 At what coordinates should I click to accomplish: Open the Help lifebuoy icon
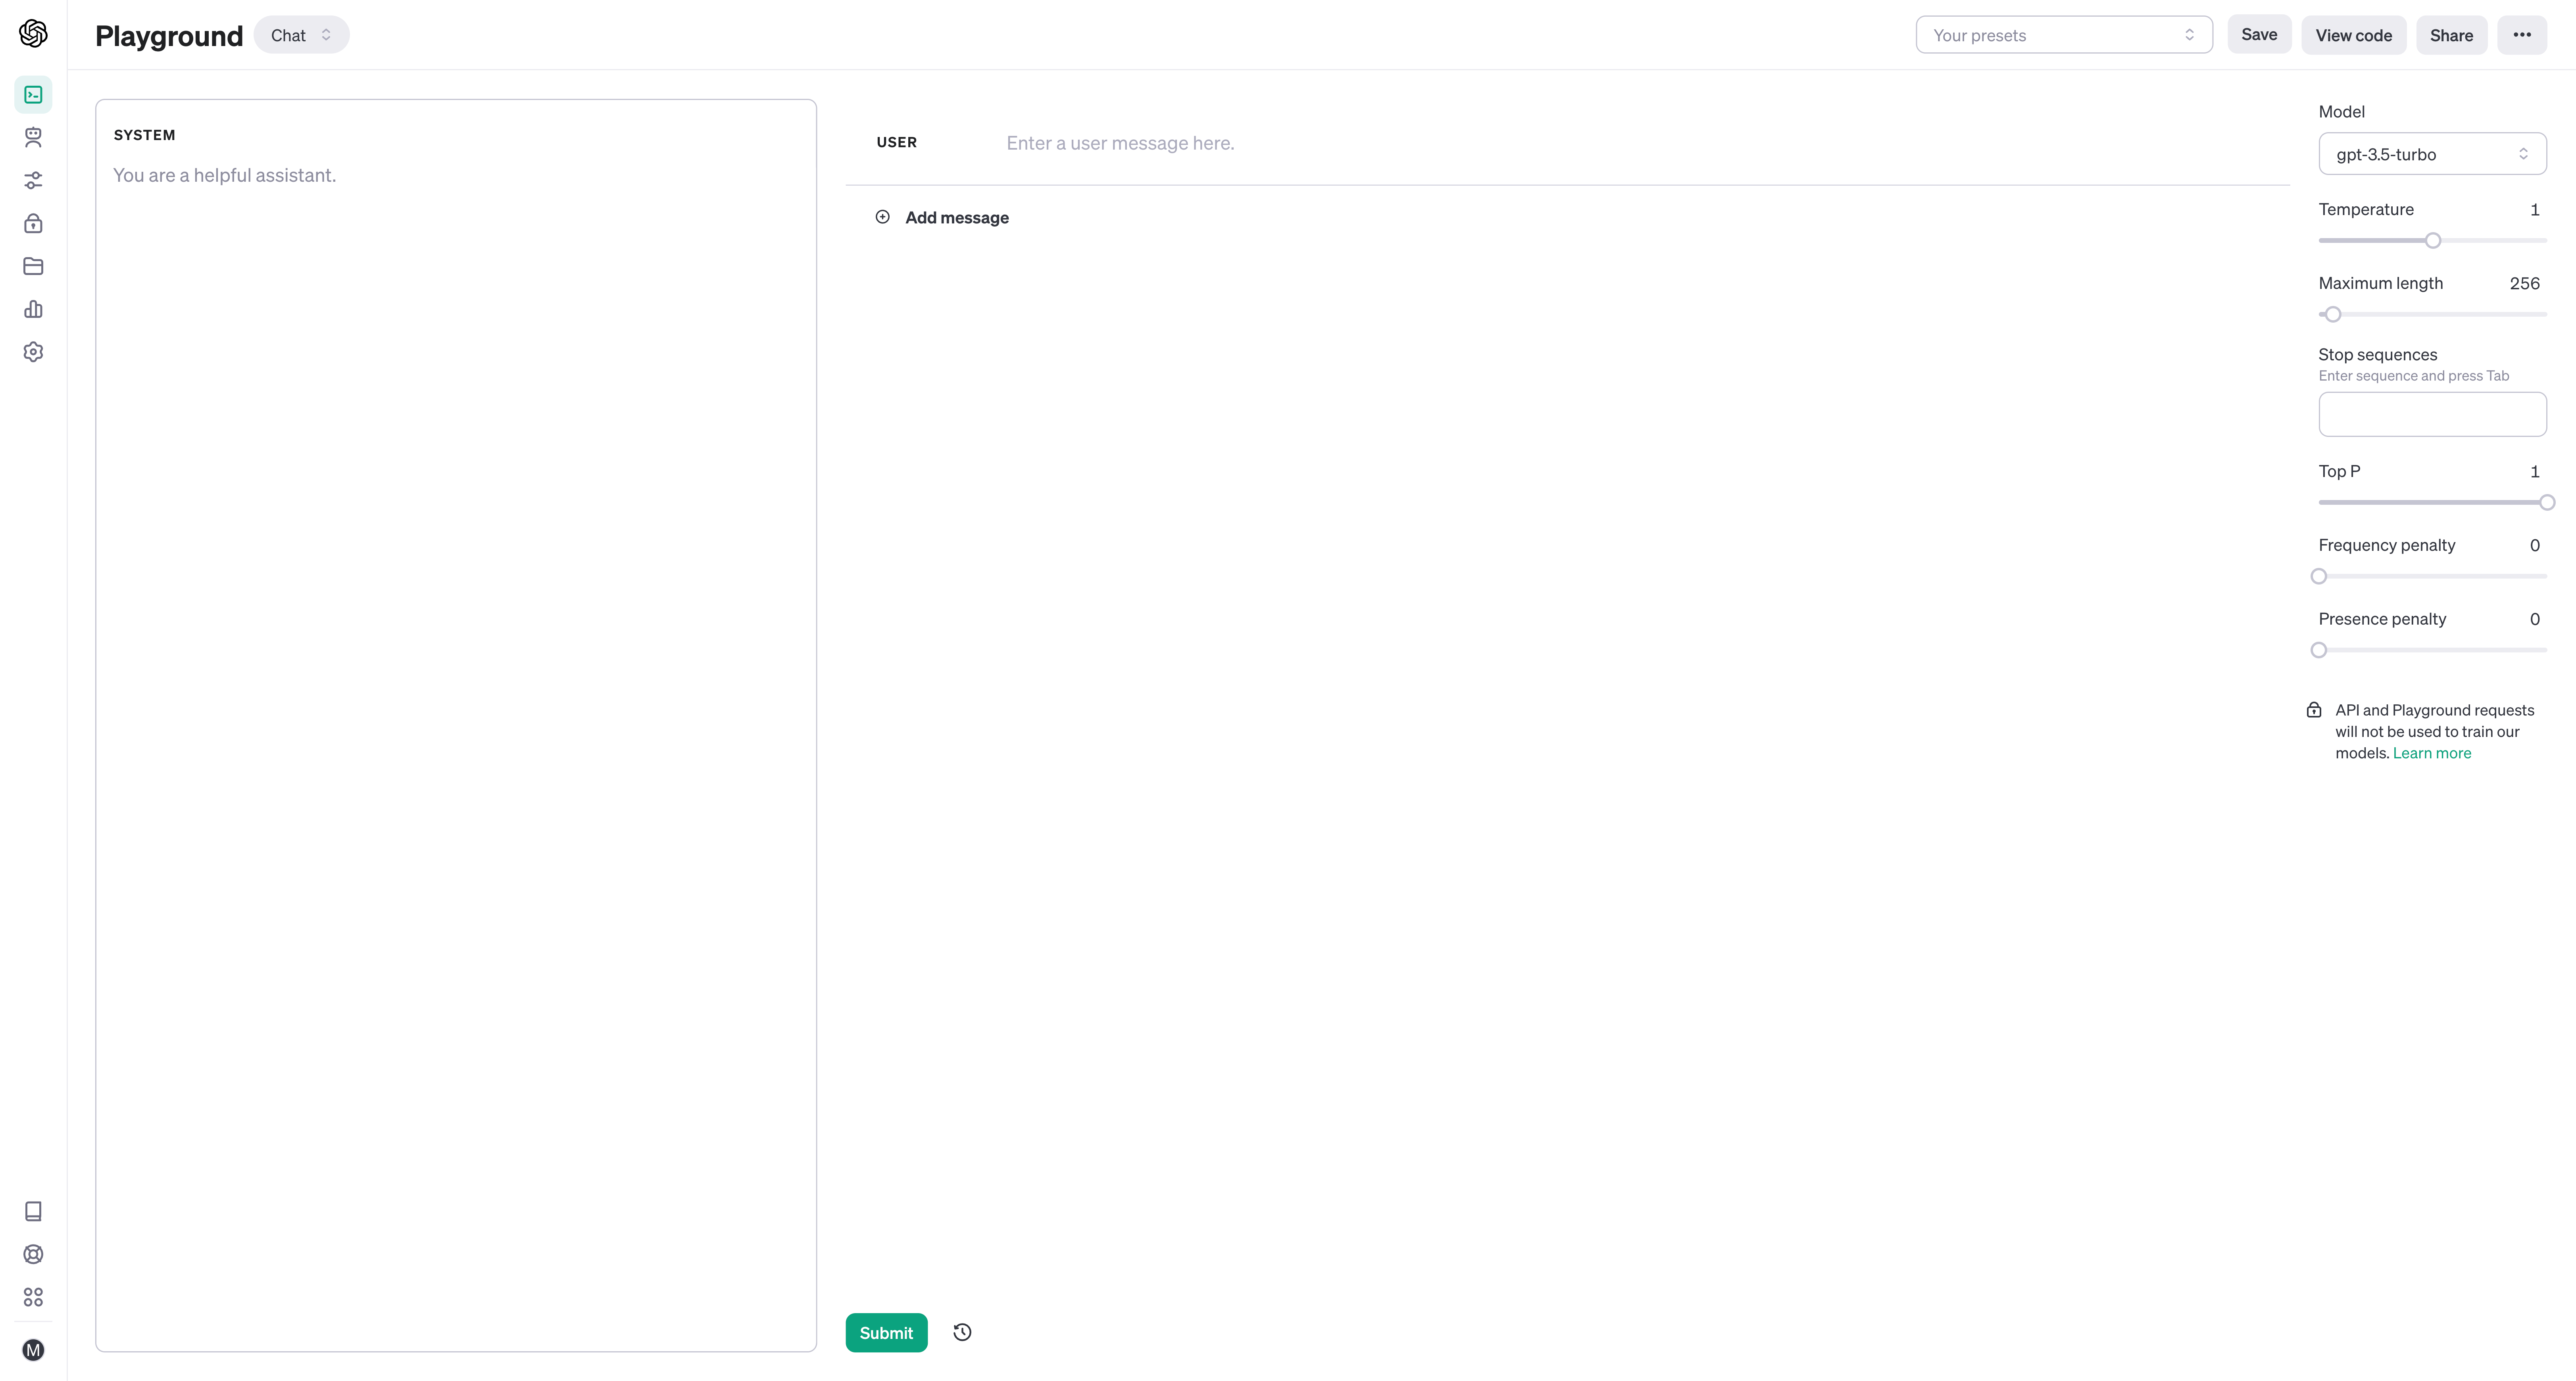33,1254
